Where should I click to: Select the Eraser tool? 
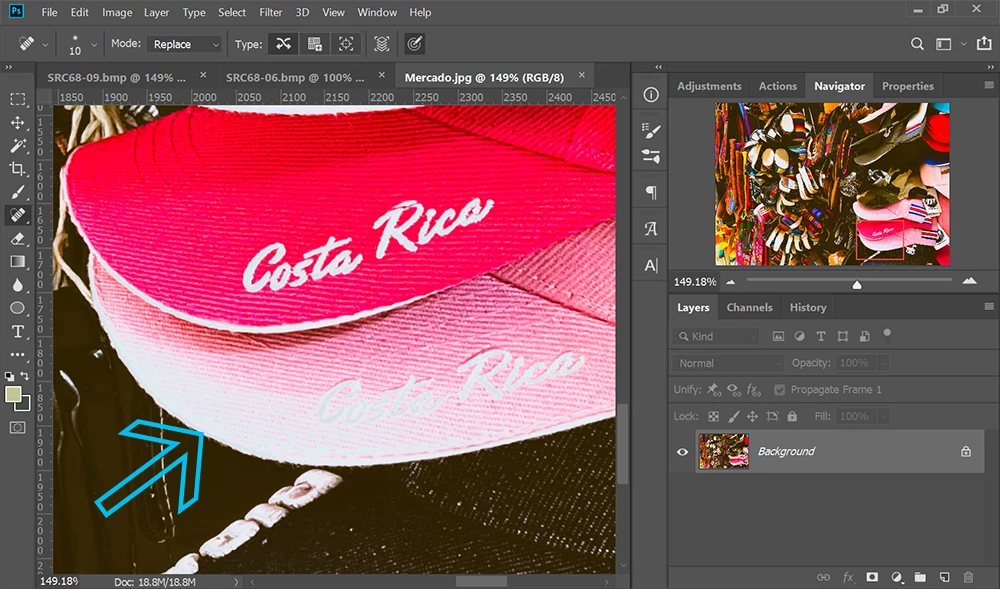18,238
